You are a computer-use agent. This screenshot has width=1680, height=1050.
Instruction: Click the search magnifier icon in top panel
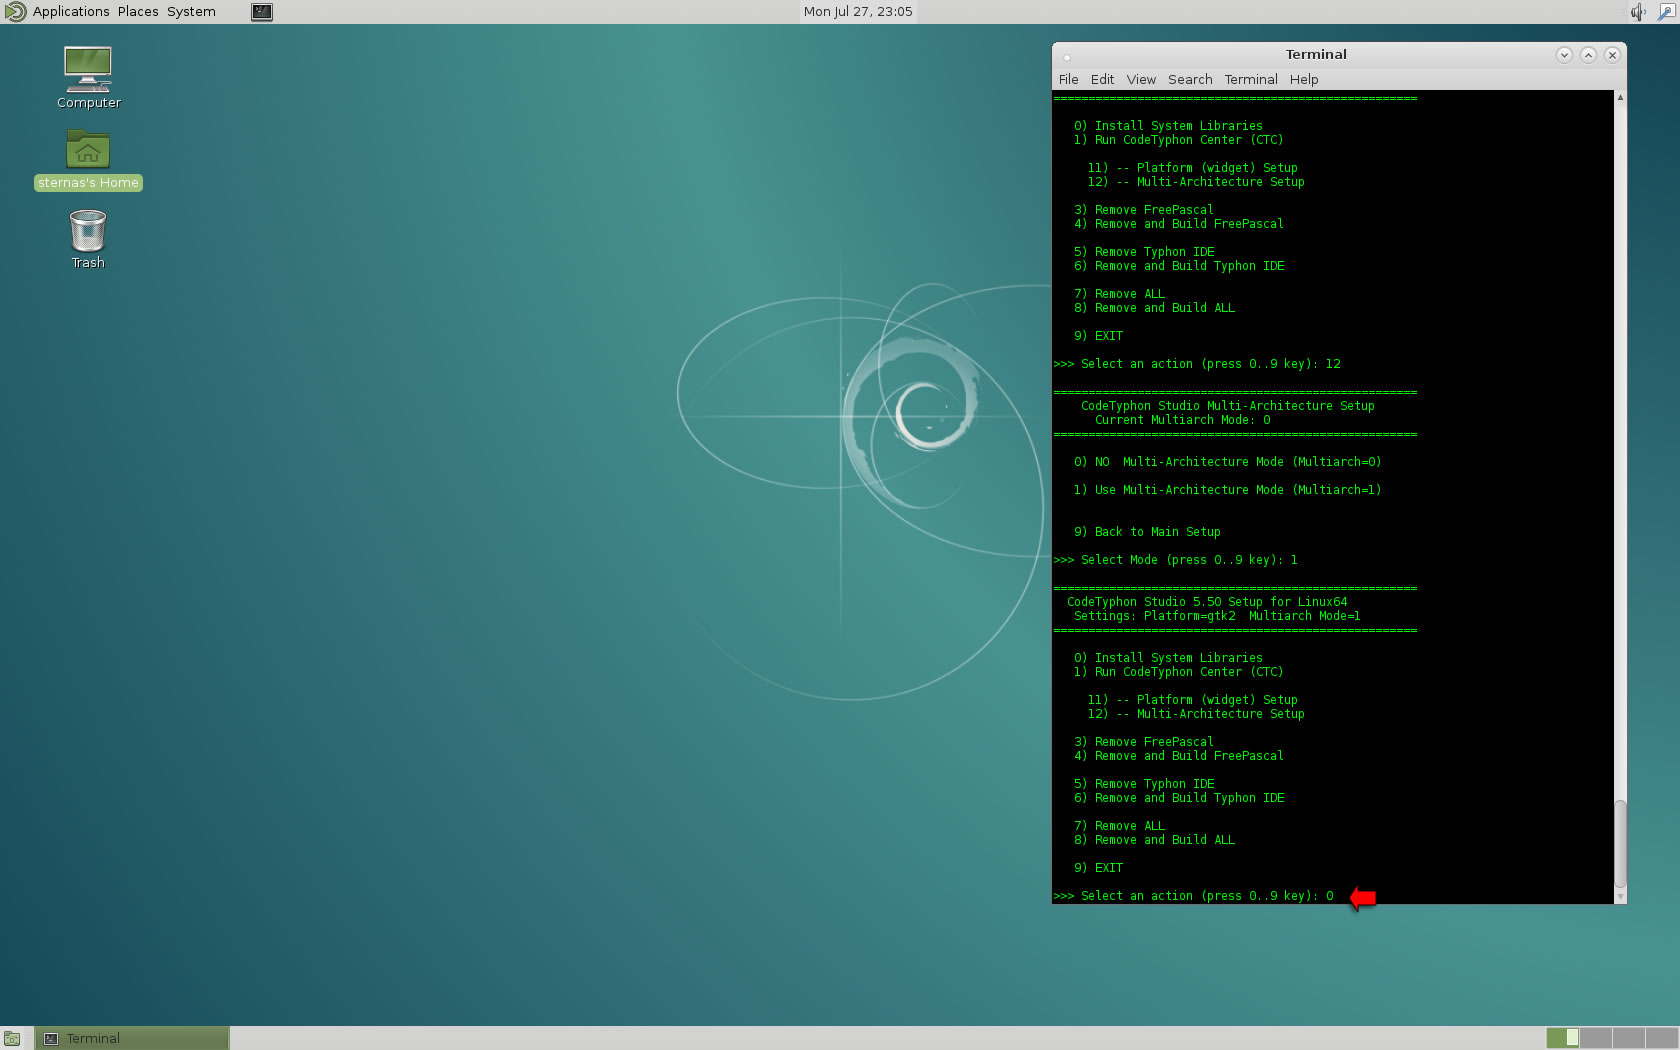coord(1666,12)
